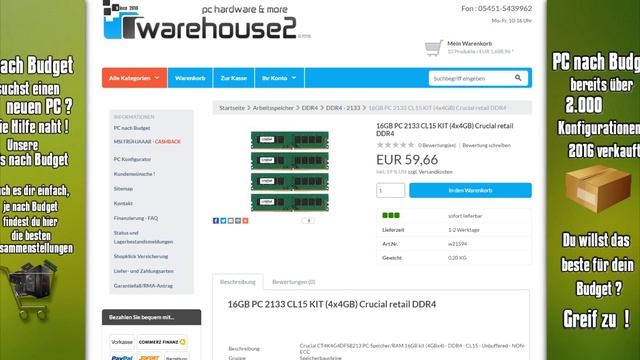
Task: Open DDR4 - 2133 breadcrumb
Action: pos(343,108)
